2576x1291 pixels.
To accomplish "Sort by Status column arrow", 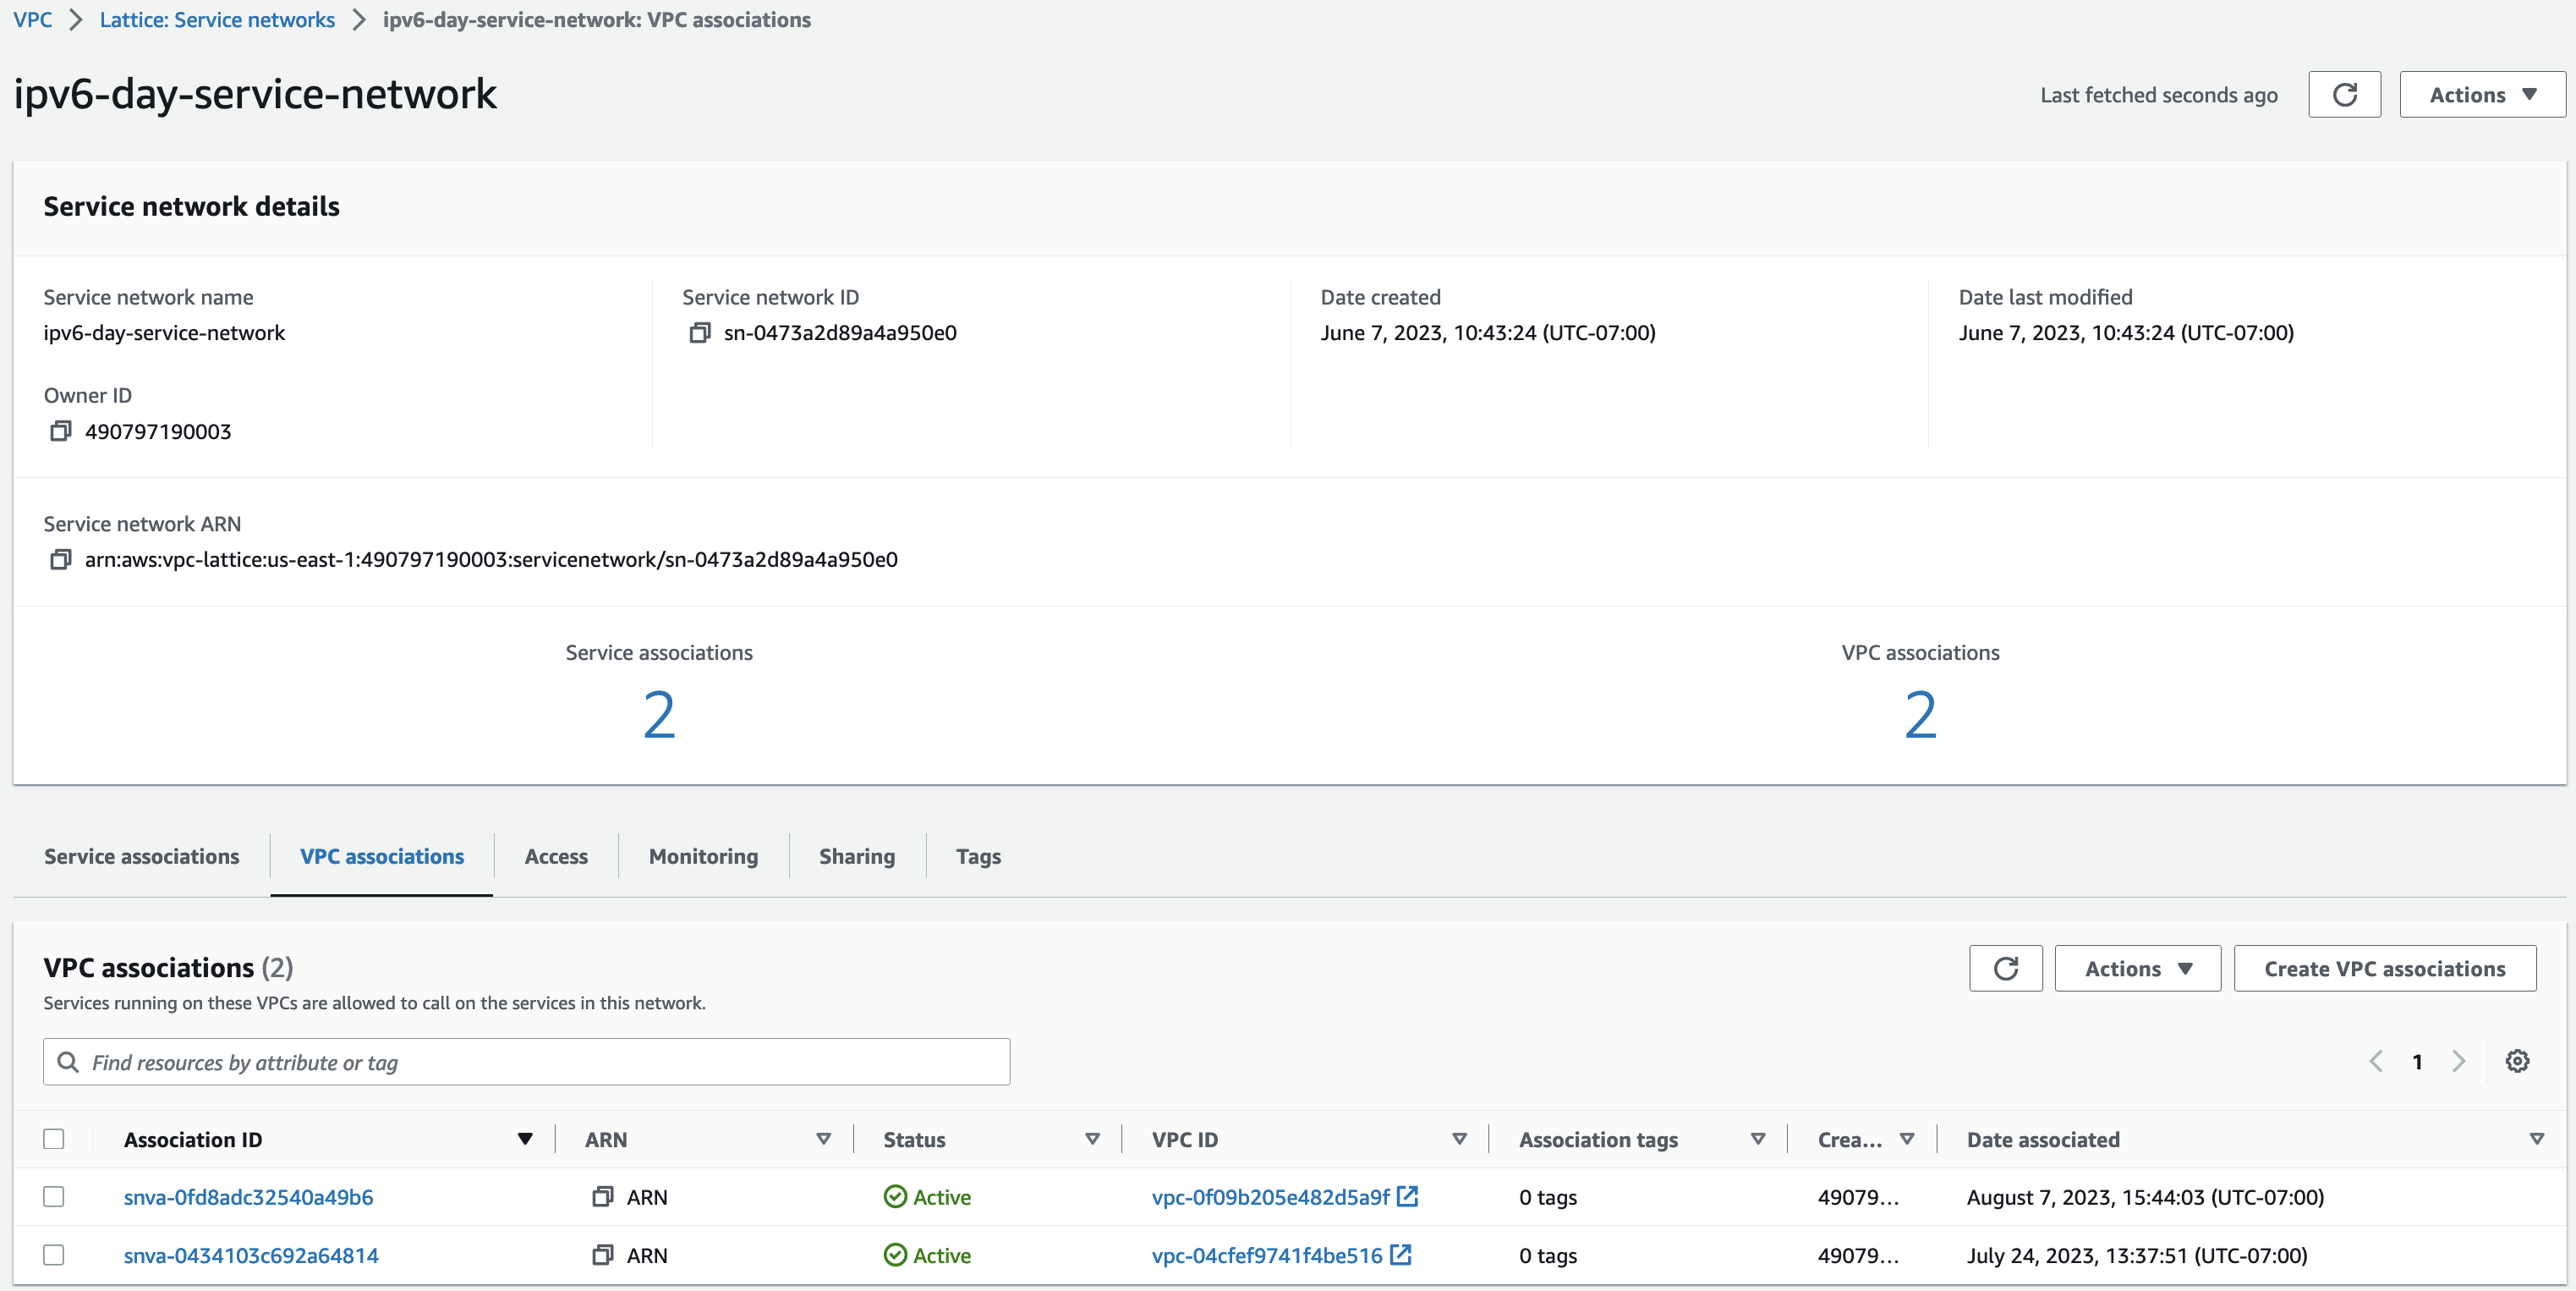I will [1092, 1139].
